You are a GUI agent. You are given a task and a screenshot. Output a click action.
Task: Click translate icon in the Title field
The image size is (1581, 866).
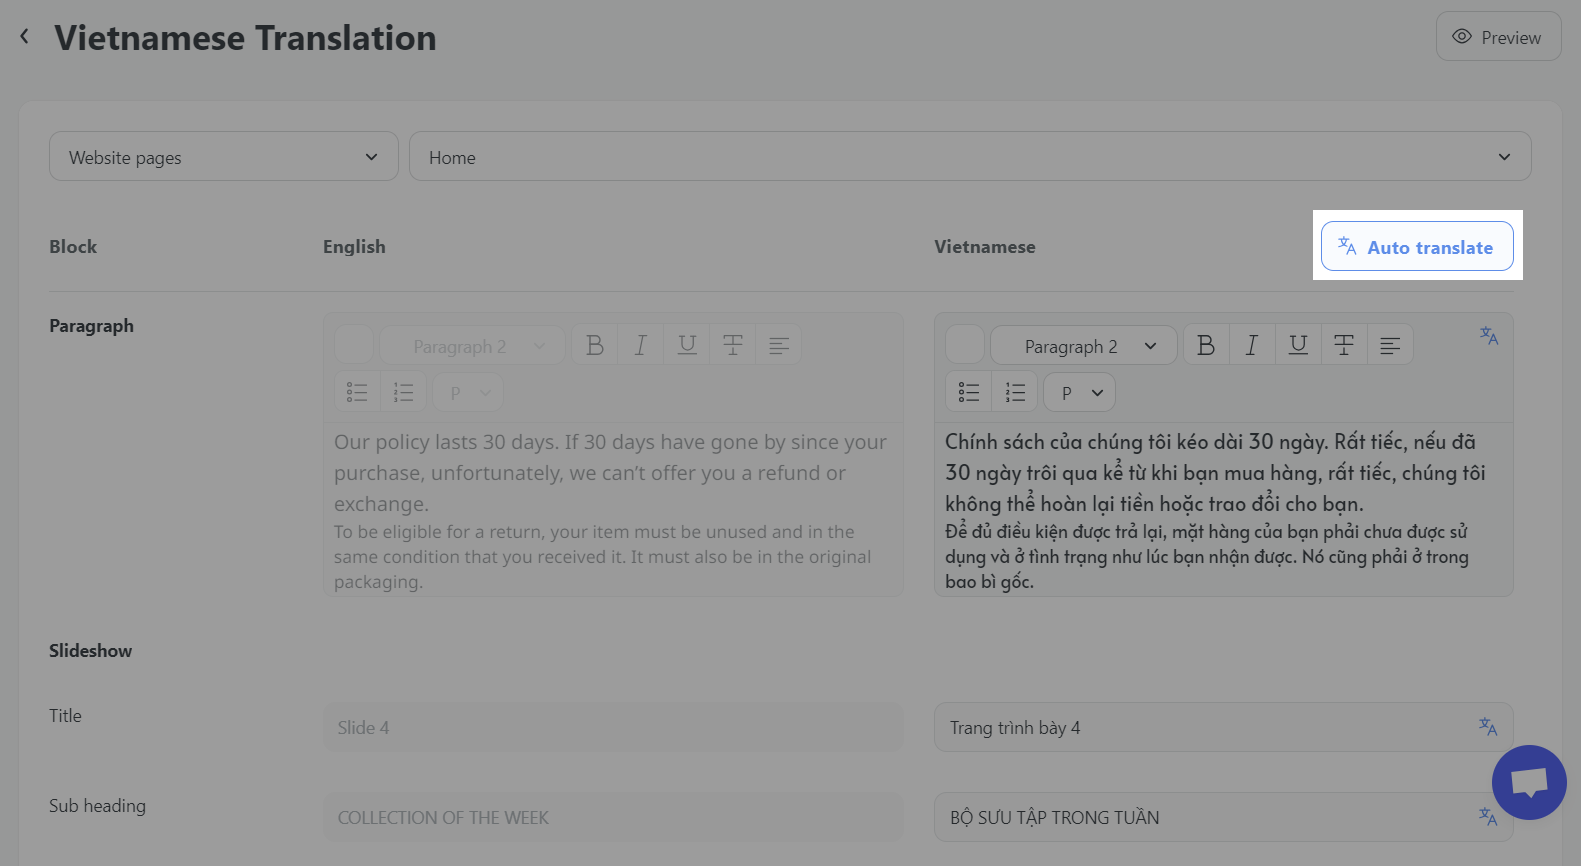[x=1488, y=727]
